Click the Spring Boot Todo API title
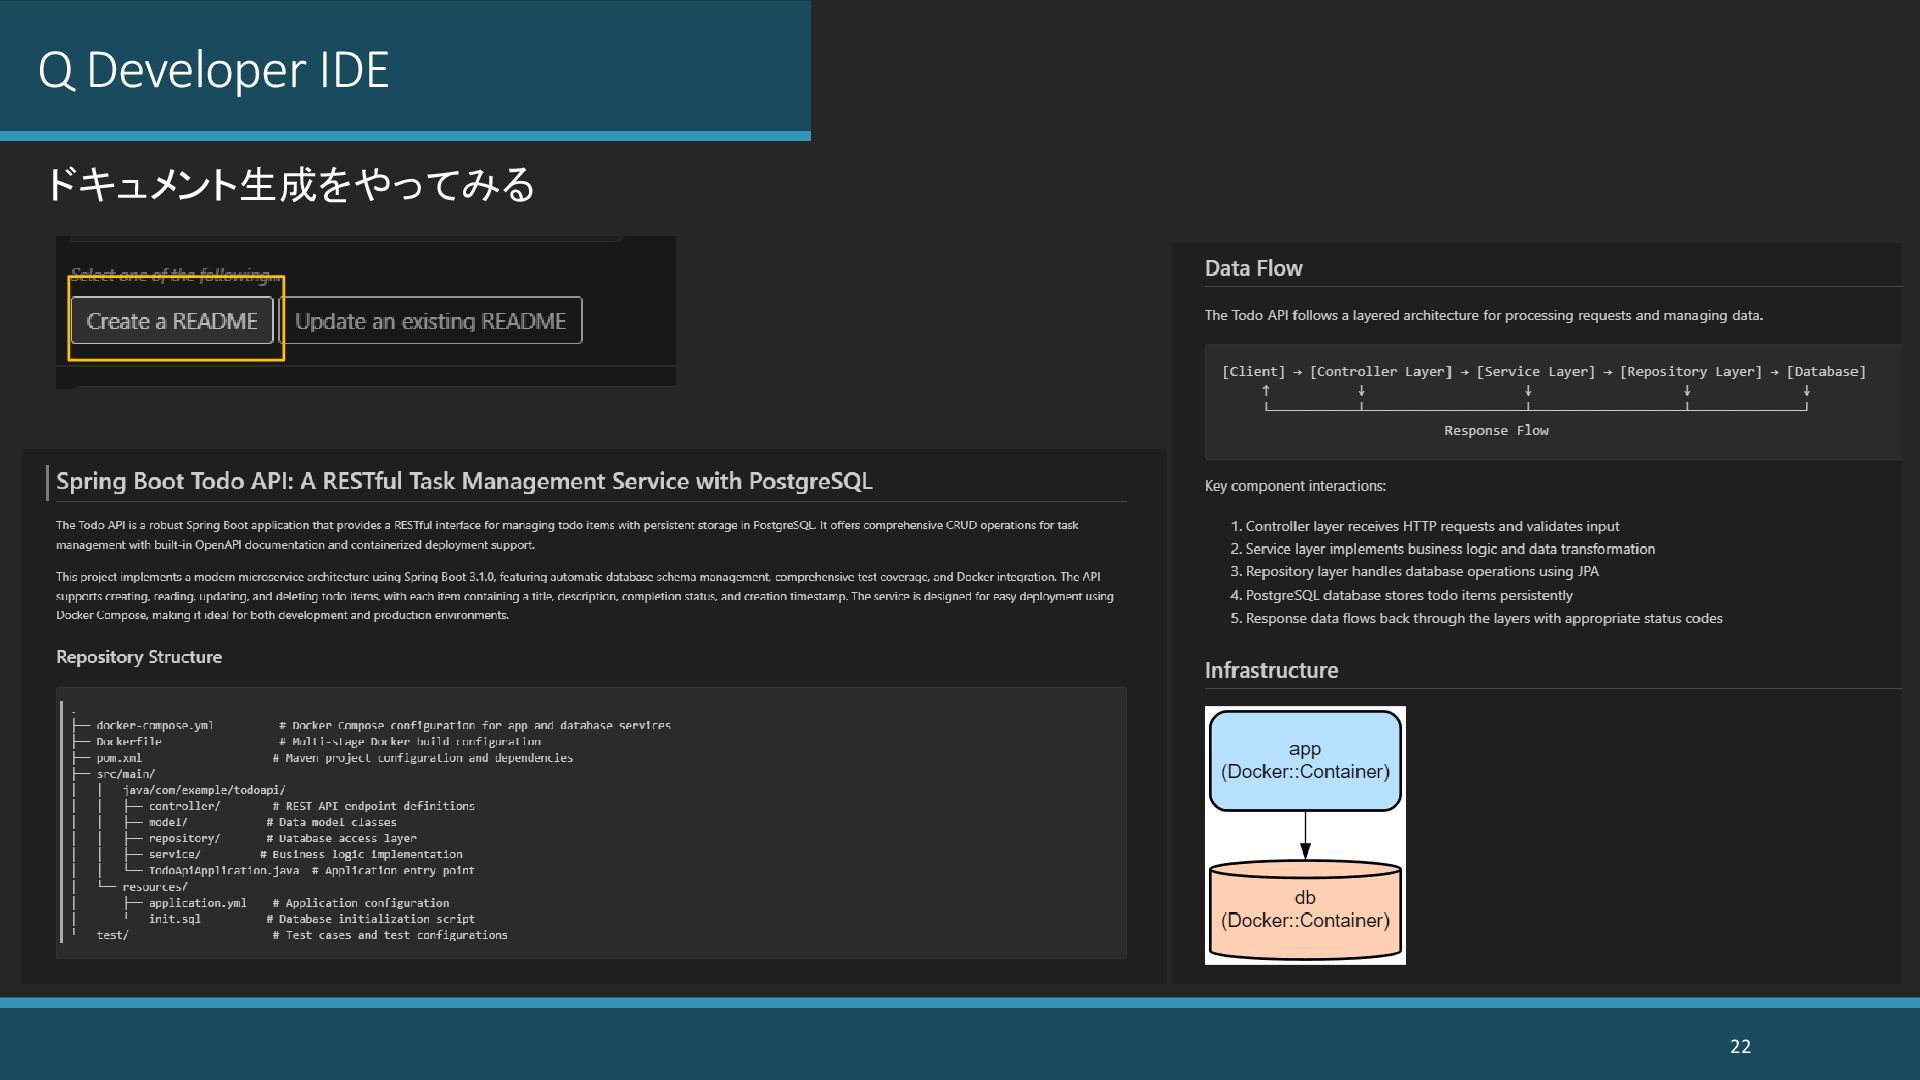The height and width of the screenshot is (1080, 1920). click(464, 481)
